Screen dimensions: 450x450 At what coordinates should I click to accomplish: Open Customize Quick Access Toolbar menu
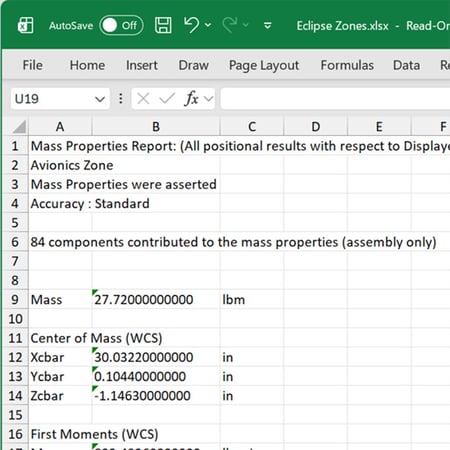tap(267, 25)
